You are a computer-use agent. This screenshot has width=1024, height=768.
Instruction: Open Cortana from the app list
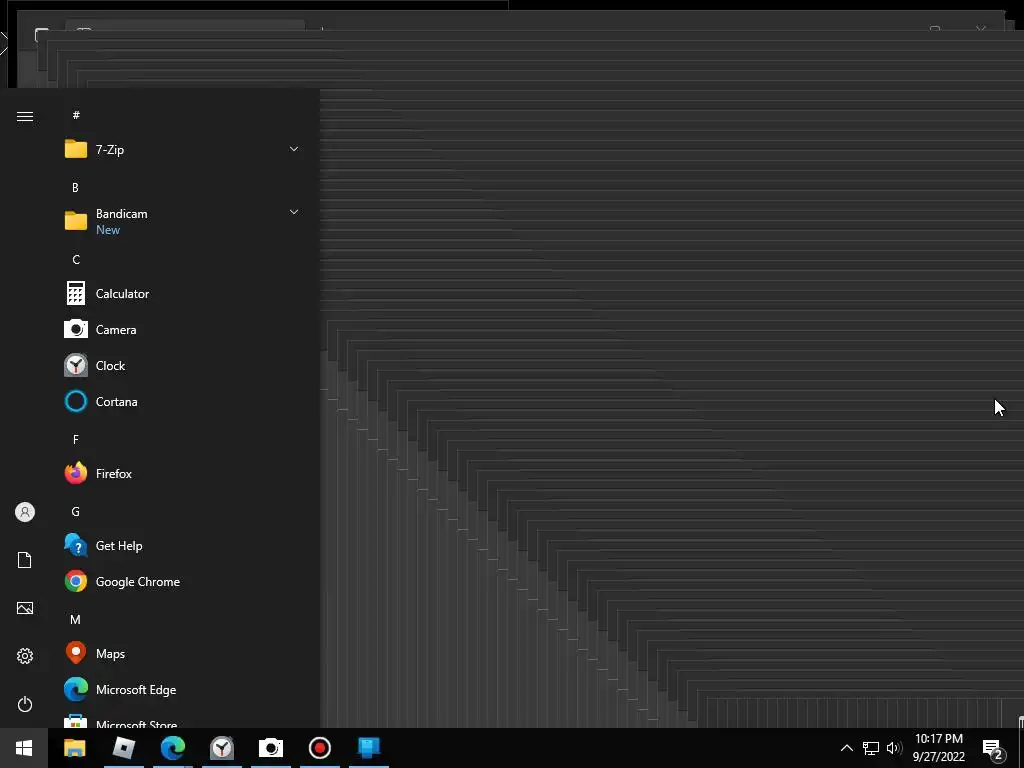(x=182, y=402)
